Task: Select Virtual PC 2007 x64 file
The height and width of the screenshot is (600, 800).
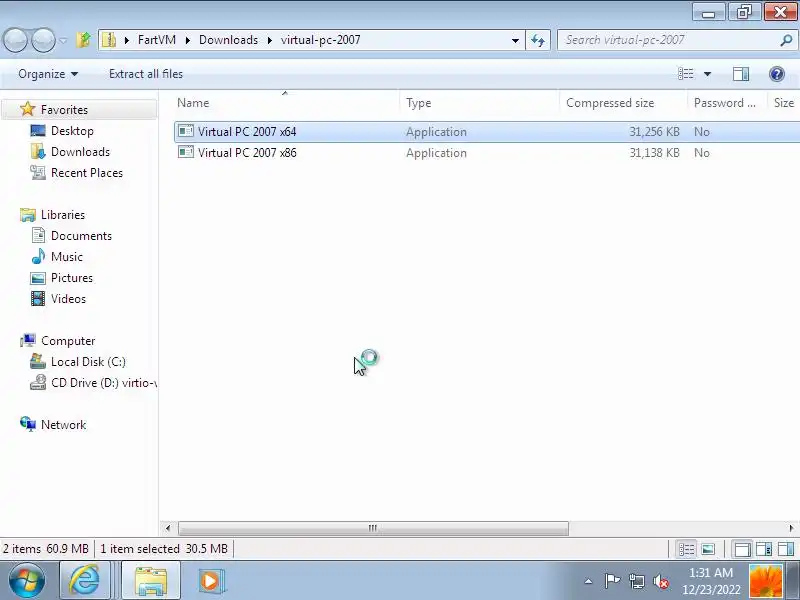Action: pyautogui.click(x=487, y=132)
